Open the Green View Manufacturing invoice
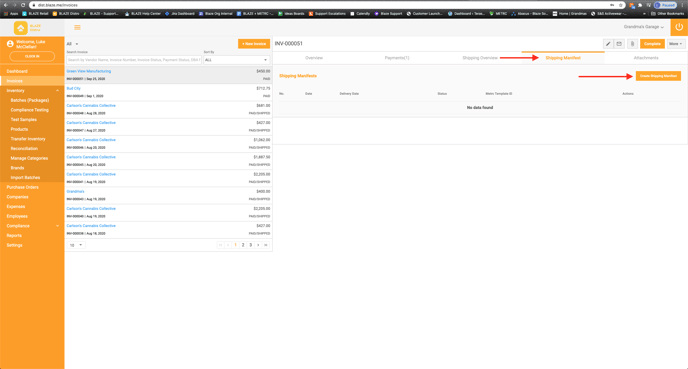Image resolution: width=688 pixels, height=369 pixels. 89,71
